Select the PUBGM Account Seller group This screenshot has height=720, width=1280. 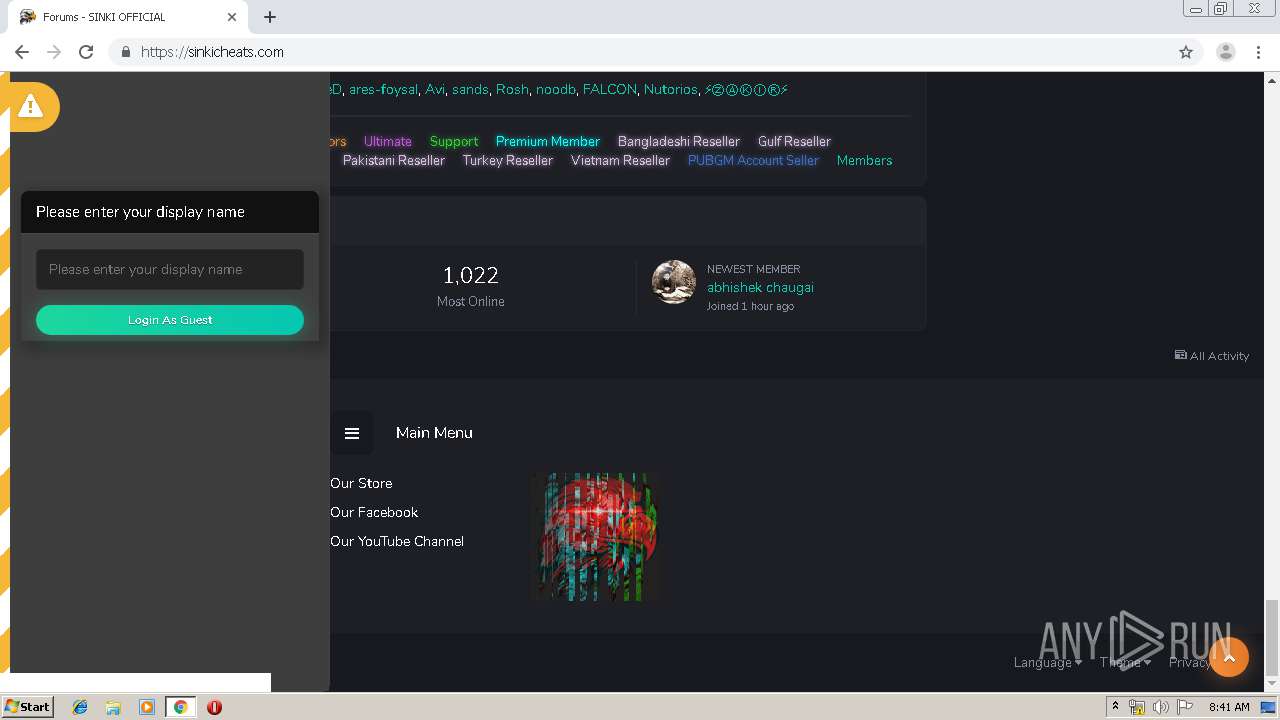coord(753,160)
